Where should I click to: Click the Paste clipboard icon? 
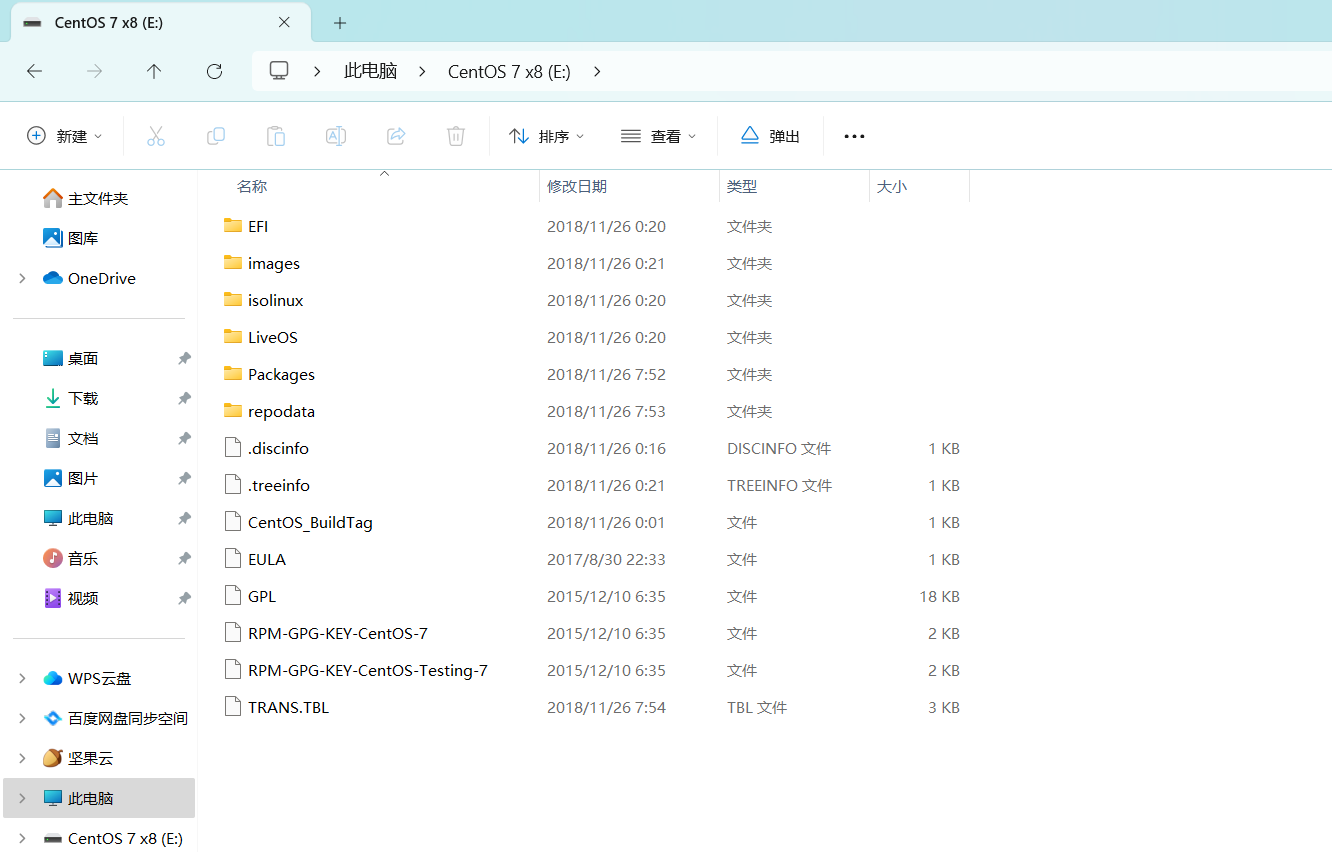[x=275, y=136]
